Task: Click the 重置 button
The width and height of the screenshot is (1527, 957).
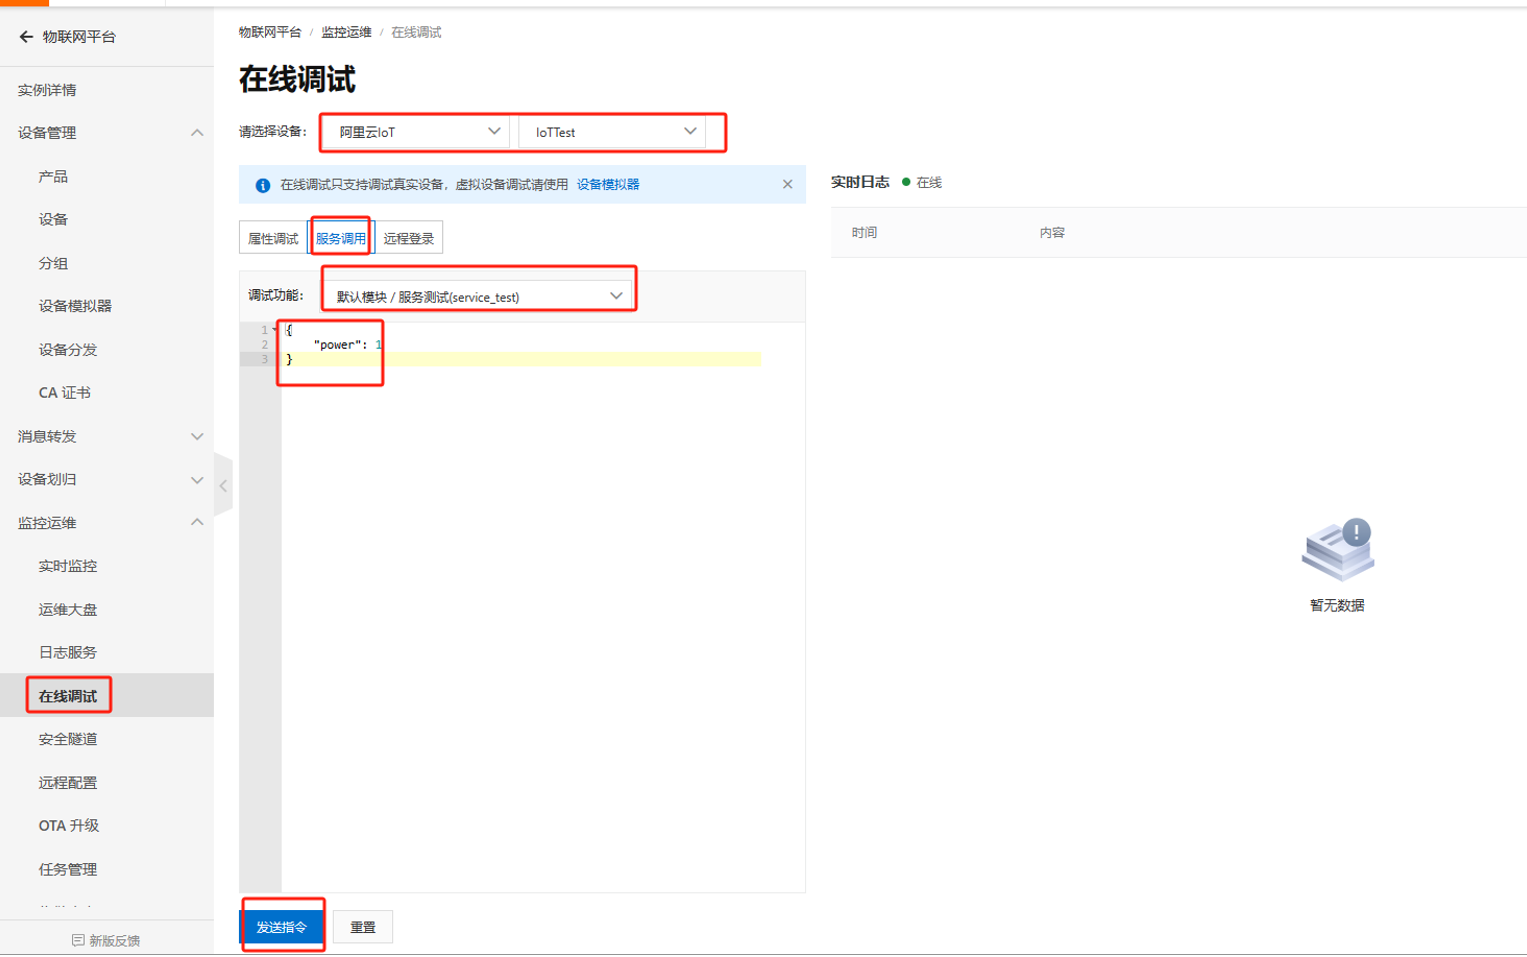Action: [x=362, y=927]
